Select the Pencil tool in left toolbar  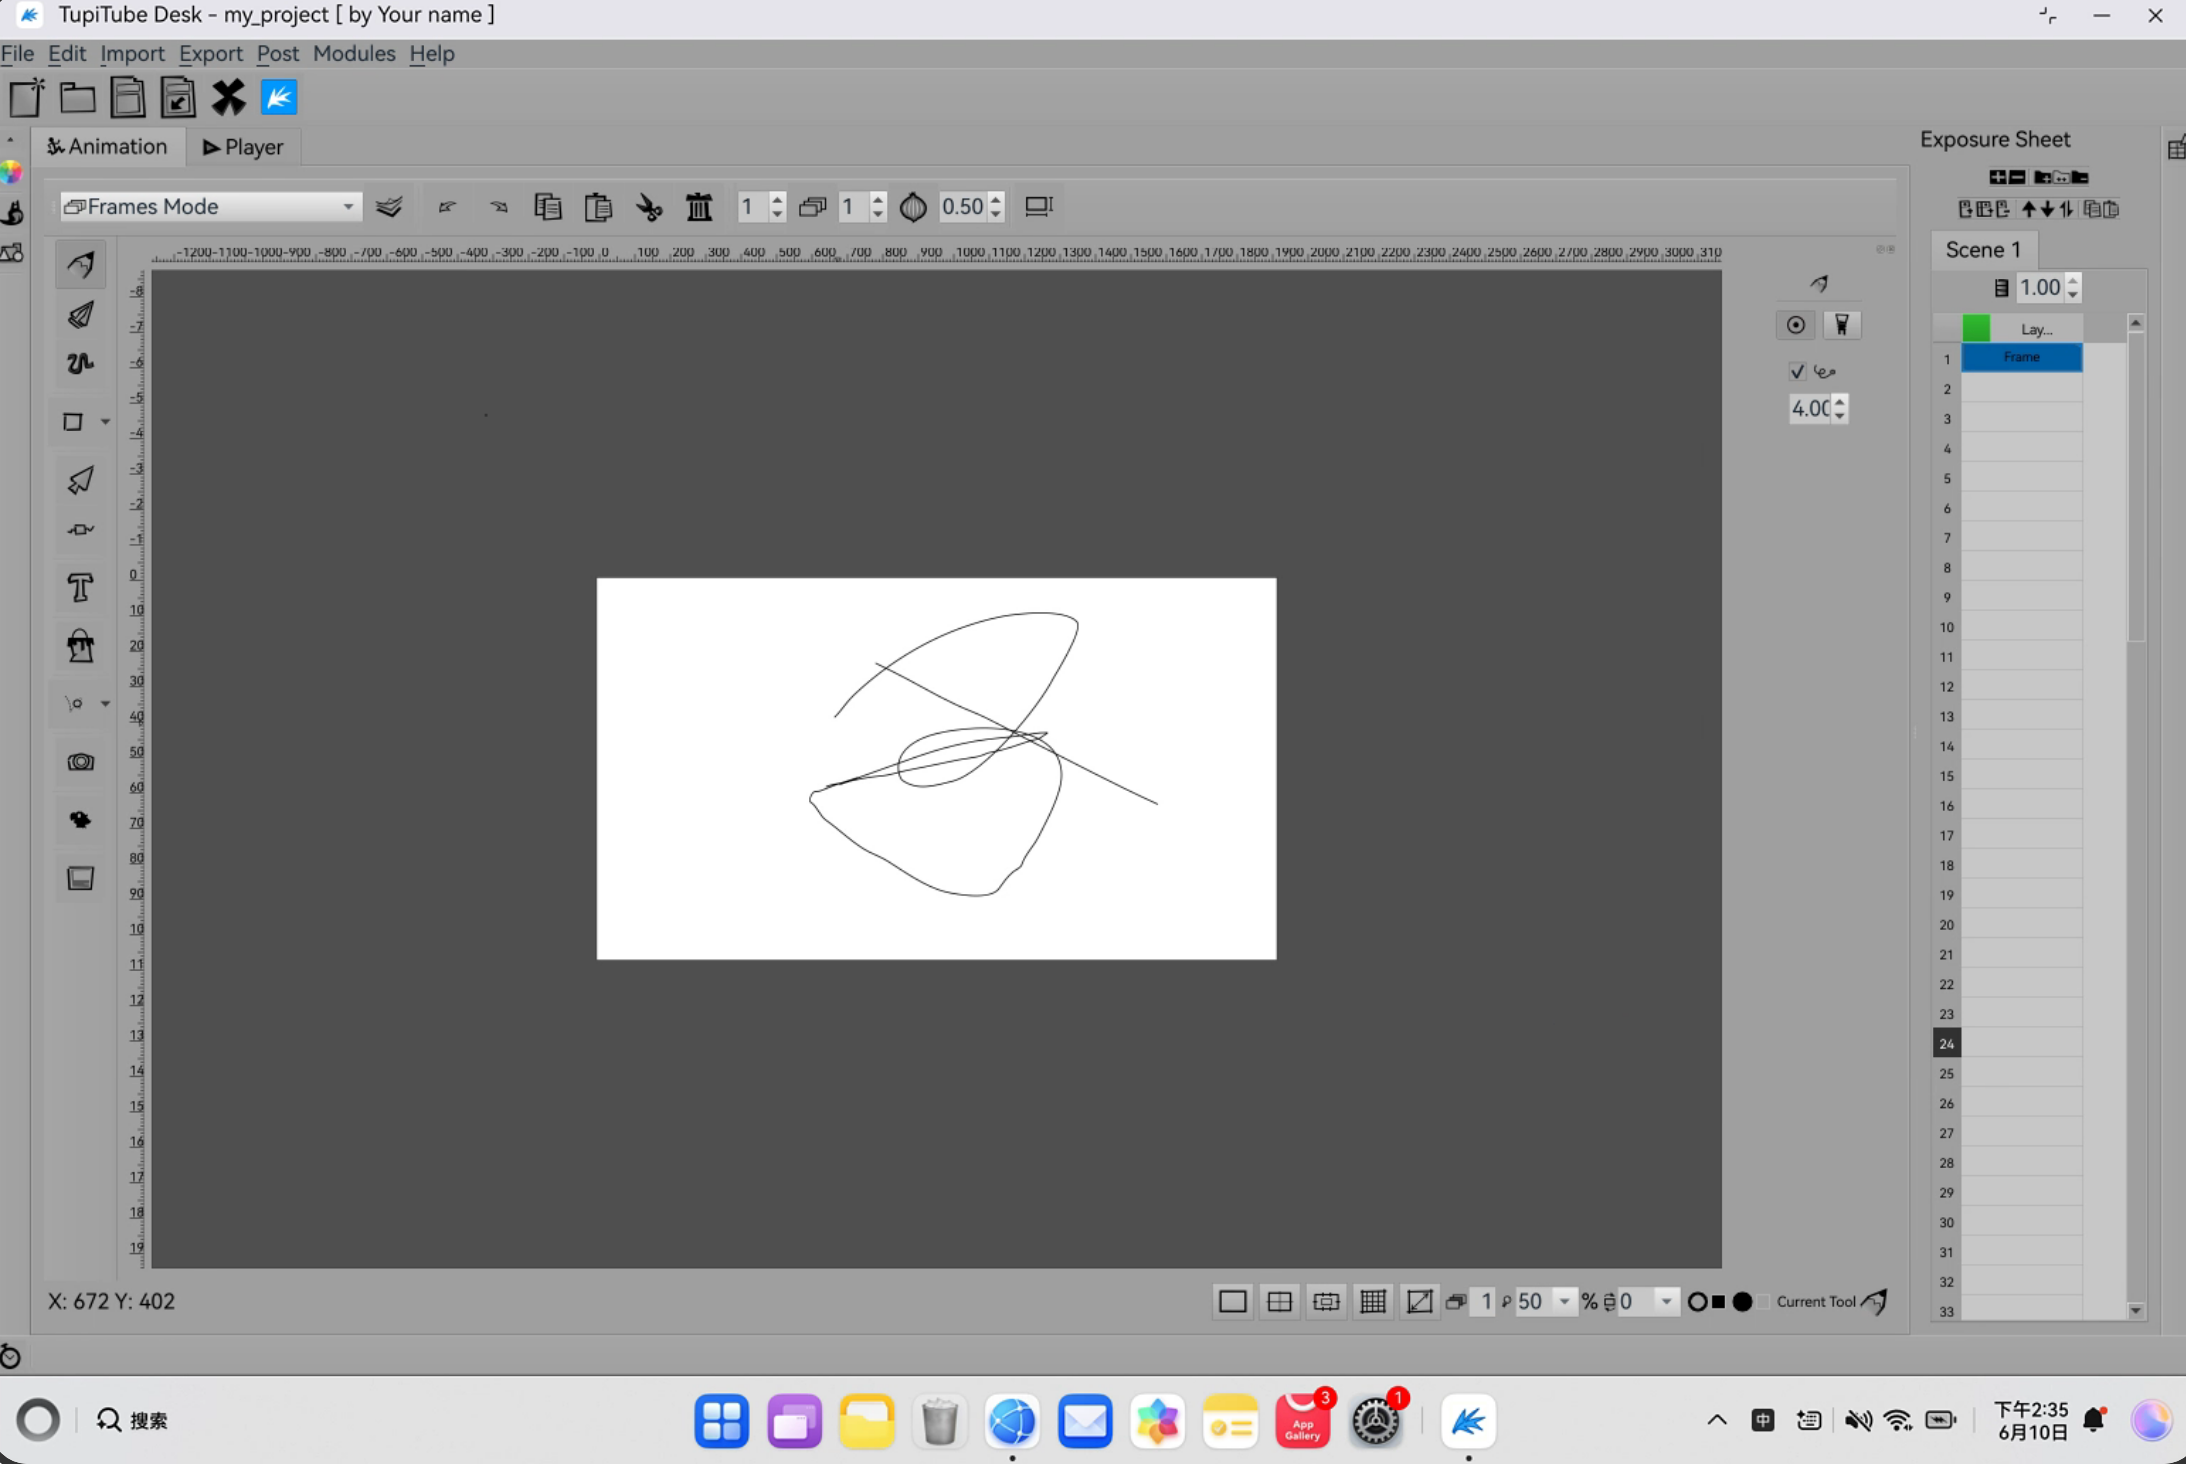coord(81,263)
